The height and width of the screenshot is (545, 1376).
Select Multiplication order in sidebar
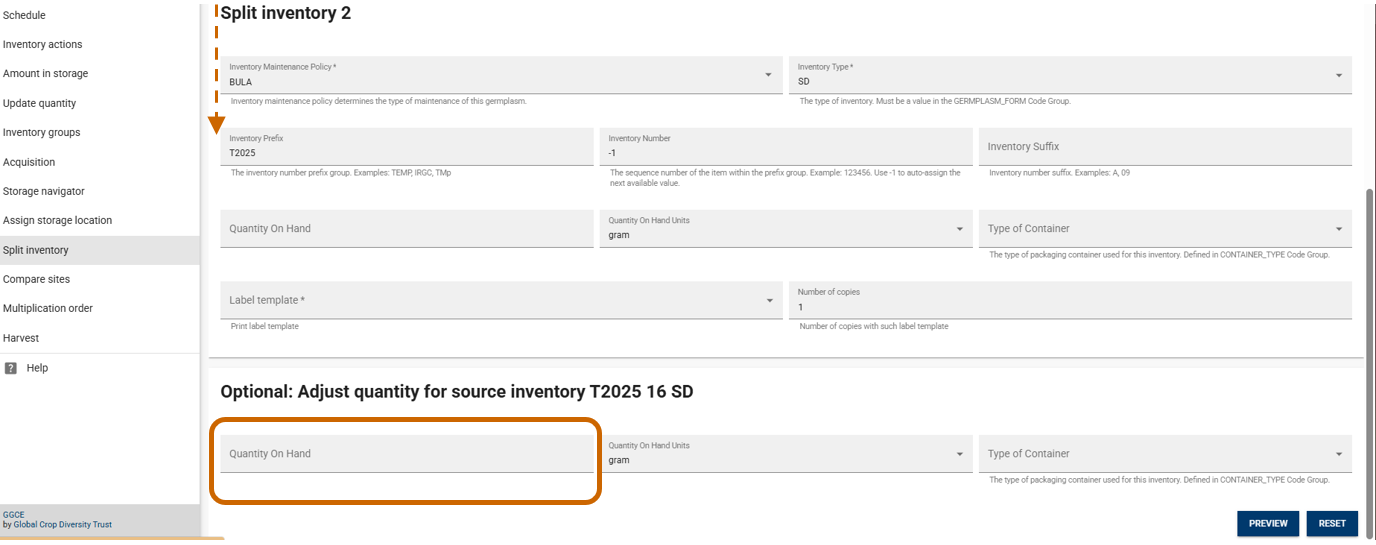pos(48,308)
